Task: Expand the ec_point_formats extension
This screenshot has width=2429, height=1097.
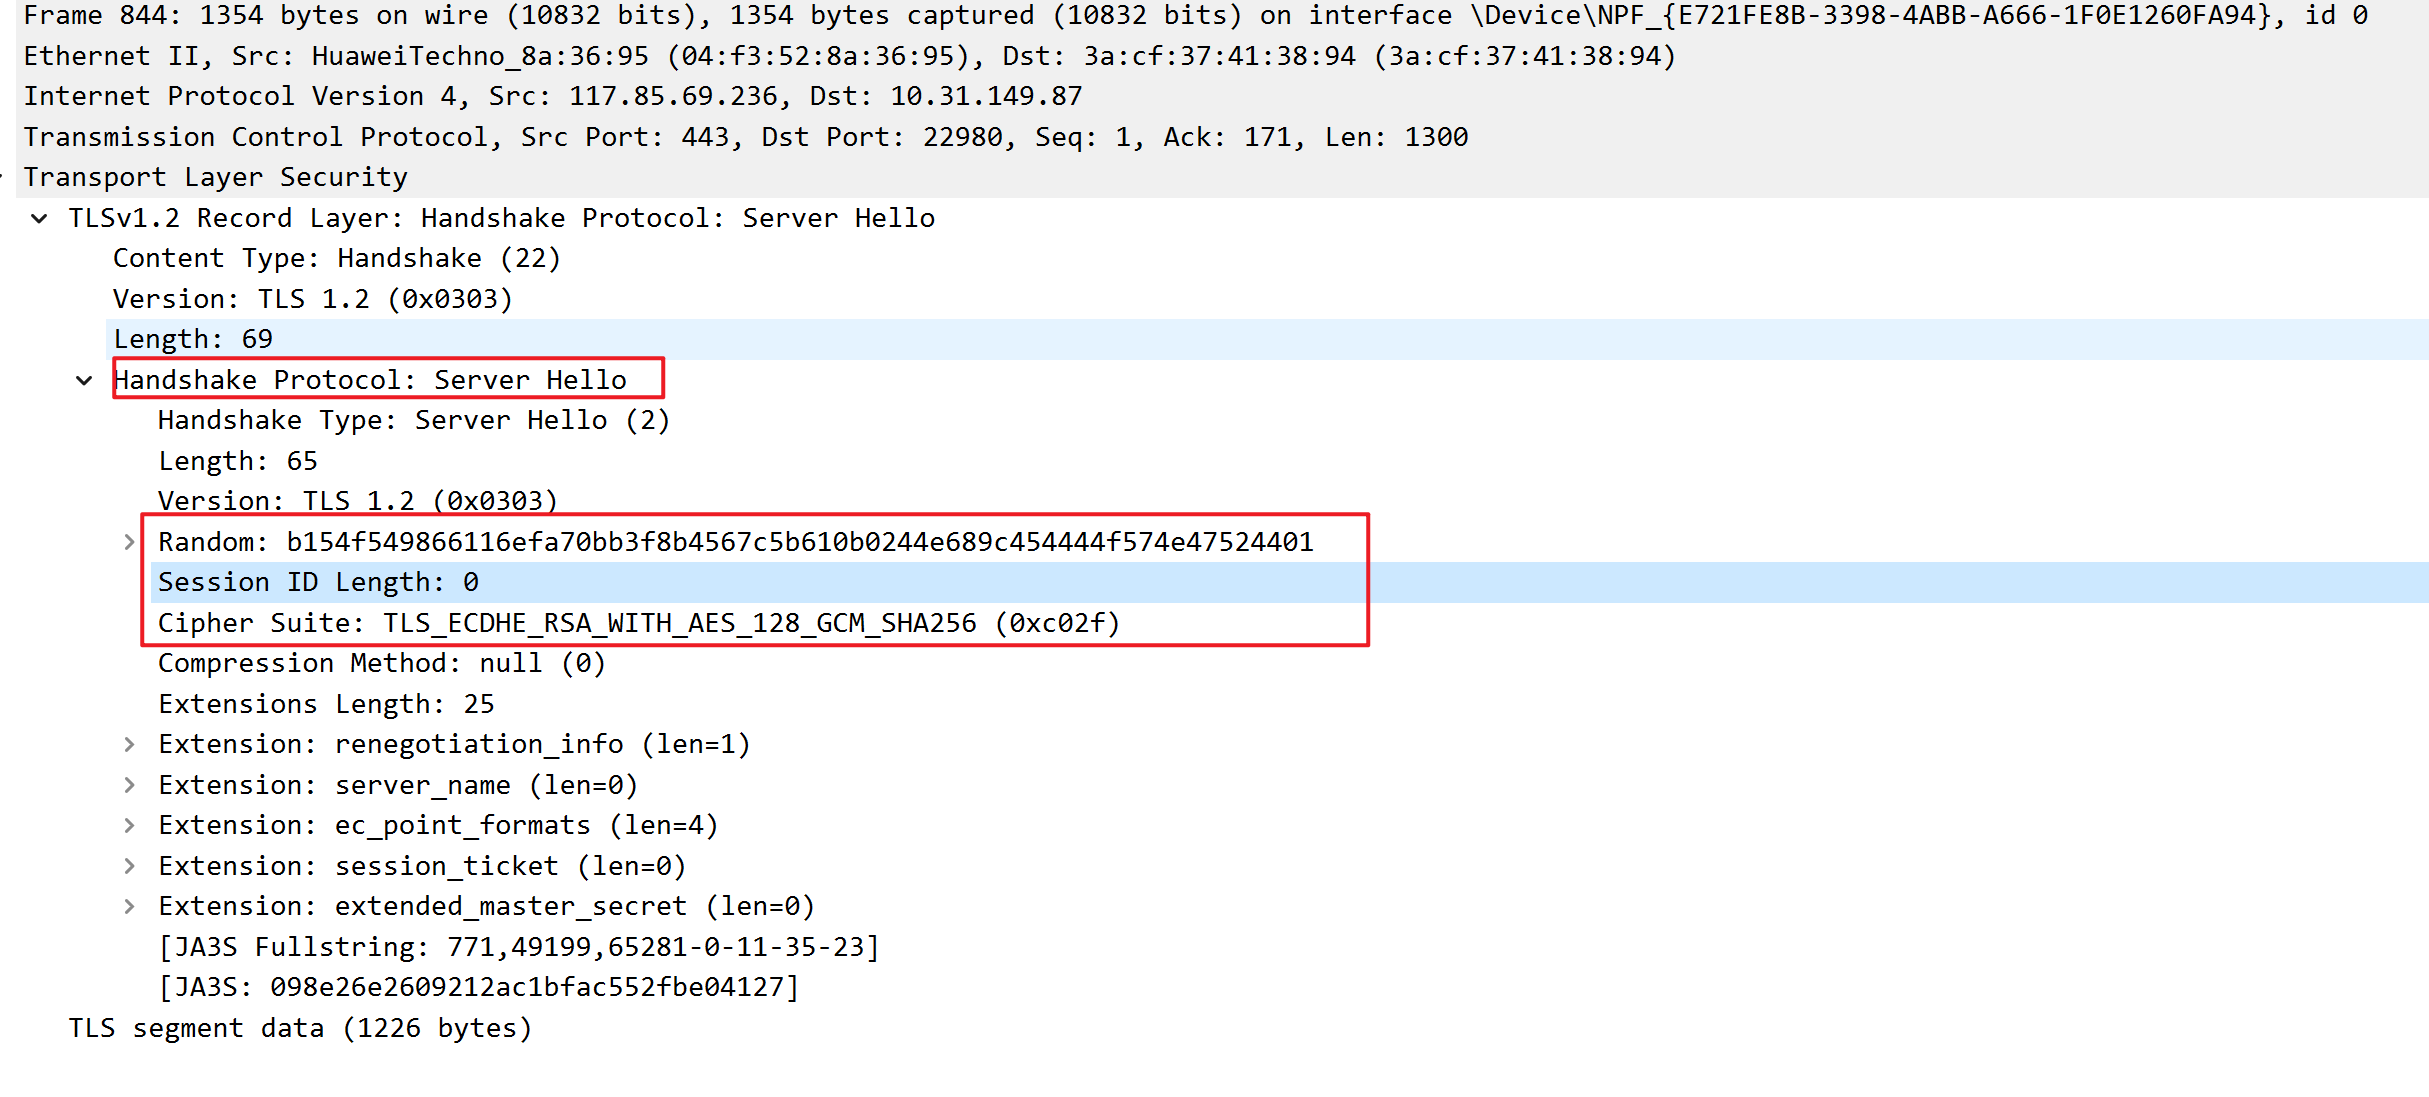Action: pyautogui.click(x=129, y=825)
